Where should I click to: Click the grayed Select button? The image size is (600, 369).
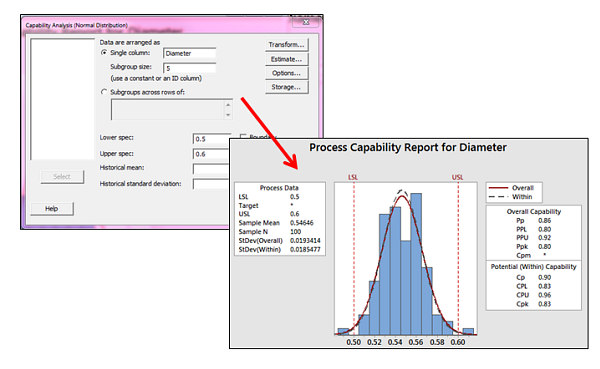[62, 176]
